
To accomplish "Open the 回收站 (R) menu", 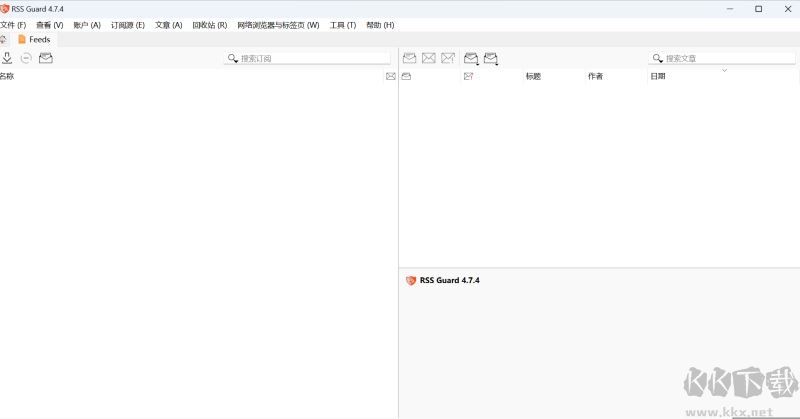I will point(210,25).
